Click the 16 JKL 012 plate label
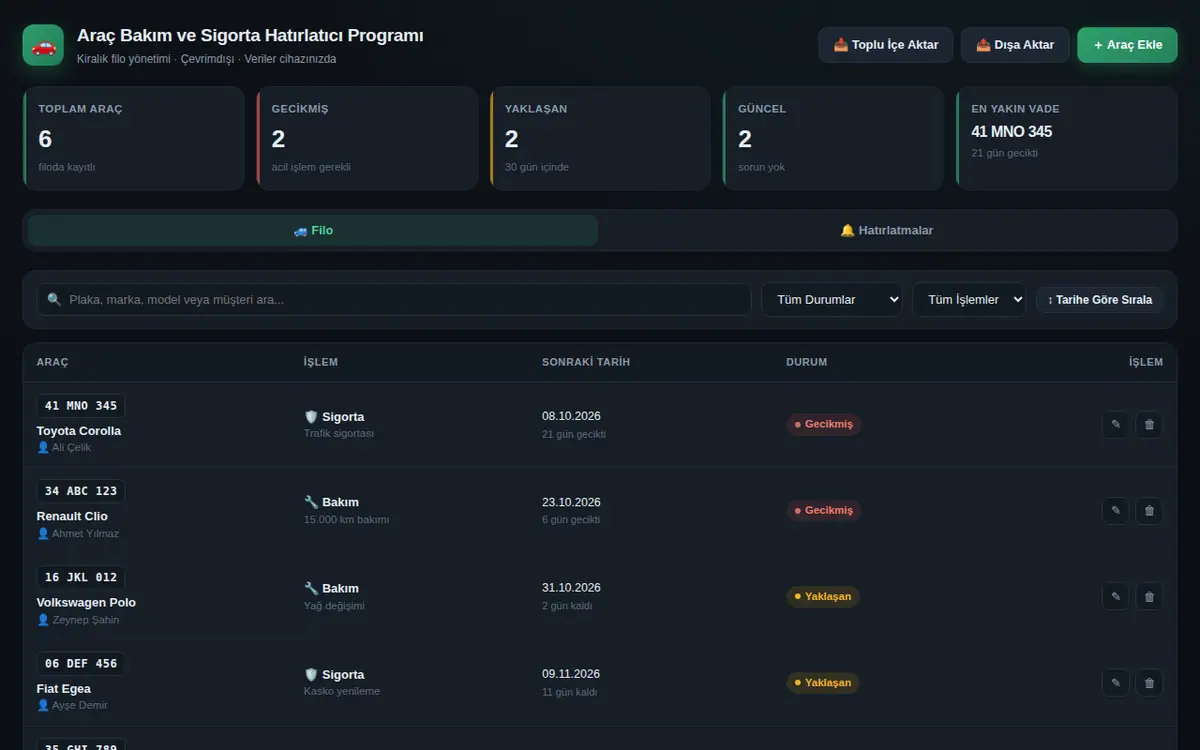 [81, 577]
